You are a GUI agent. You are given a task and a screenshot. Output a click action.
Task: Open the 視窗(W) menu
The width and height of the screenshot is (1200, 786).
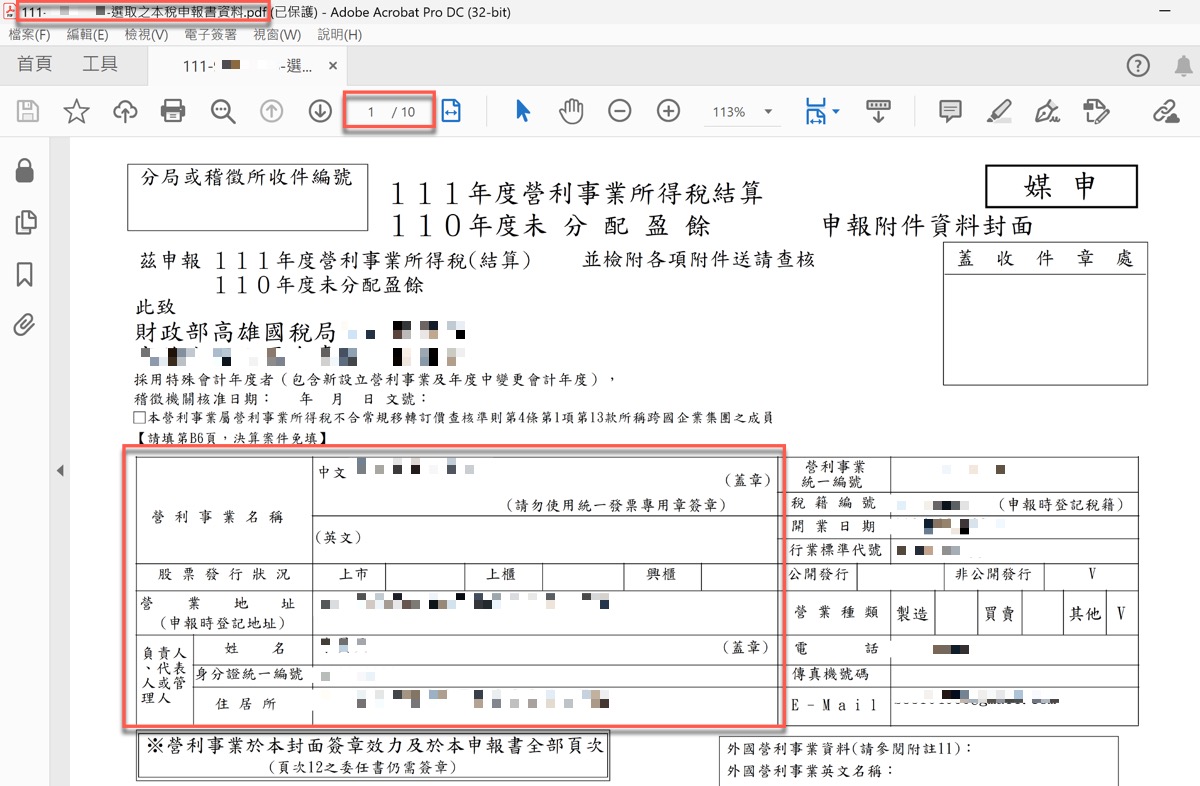click(x=277, y=34)
